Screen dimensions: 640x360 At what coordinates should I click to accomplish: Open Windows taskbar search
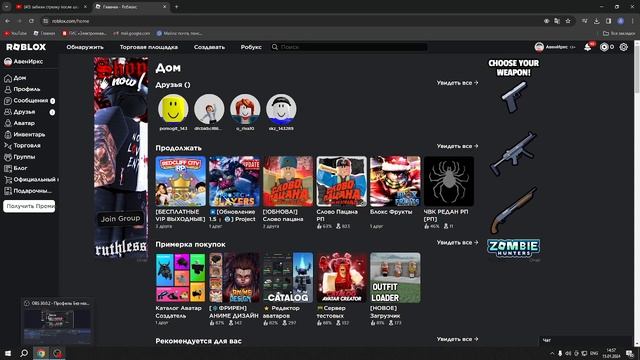pyautogui.click(x=24, y=353)
